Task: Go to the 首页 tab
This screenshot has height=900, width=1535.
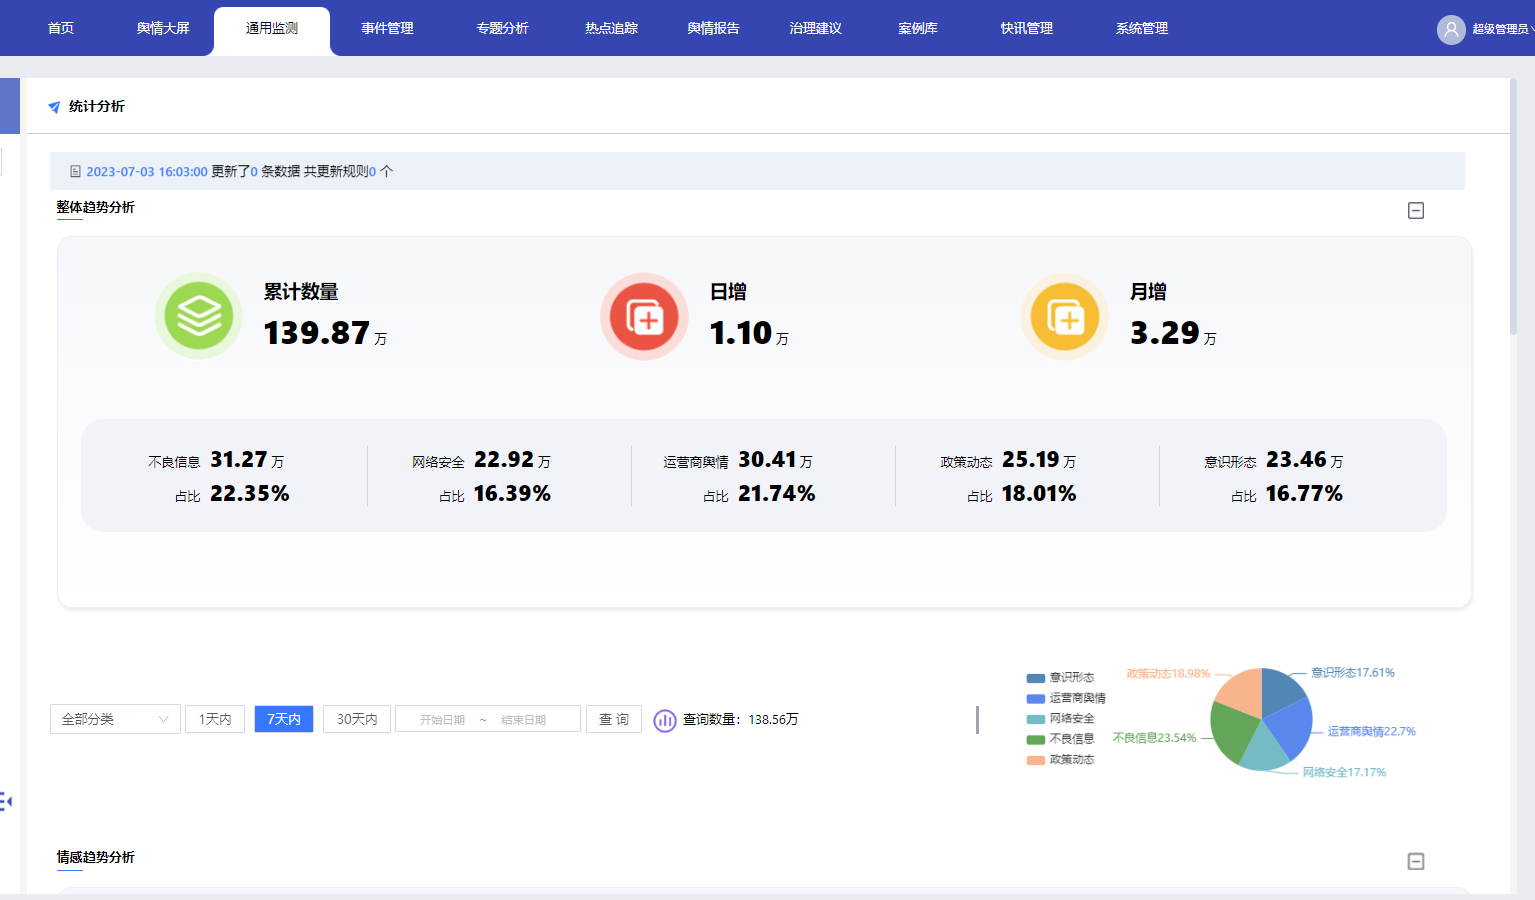Action: click(61, 28)
